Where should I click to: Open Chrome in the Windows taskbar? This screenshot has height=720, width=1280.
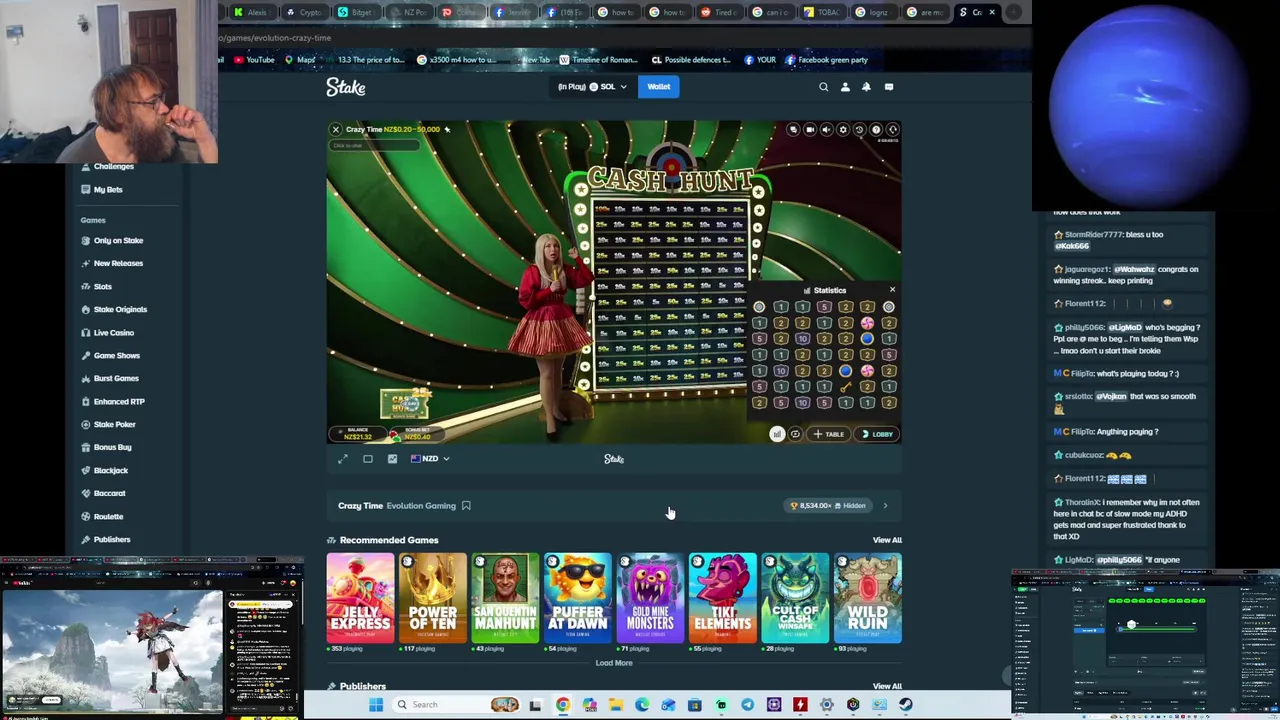(x=563, y=705)
